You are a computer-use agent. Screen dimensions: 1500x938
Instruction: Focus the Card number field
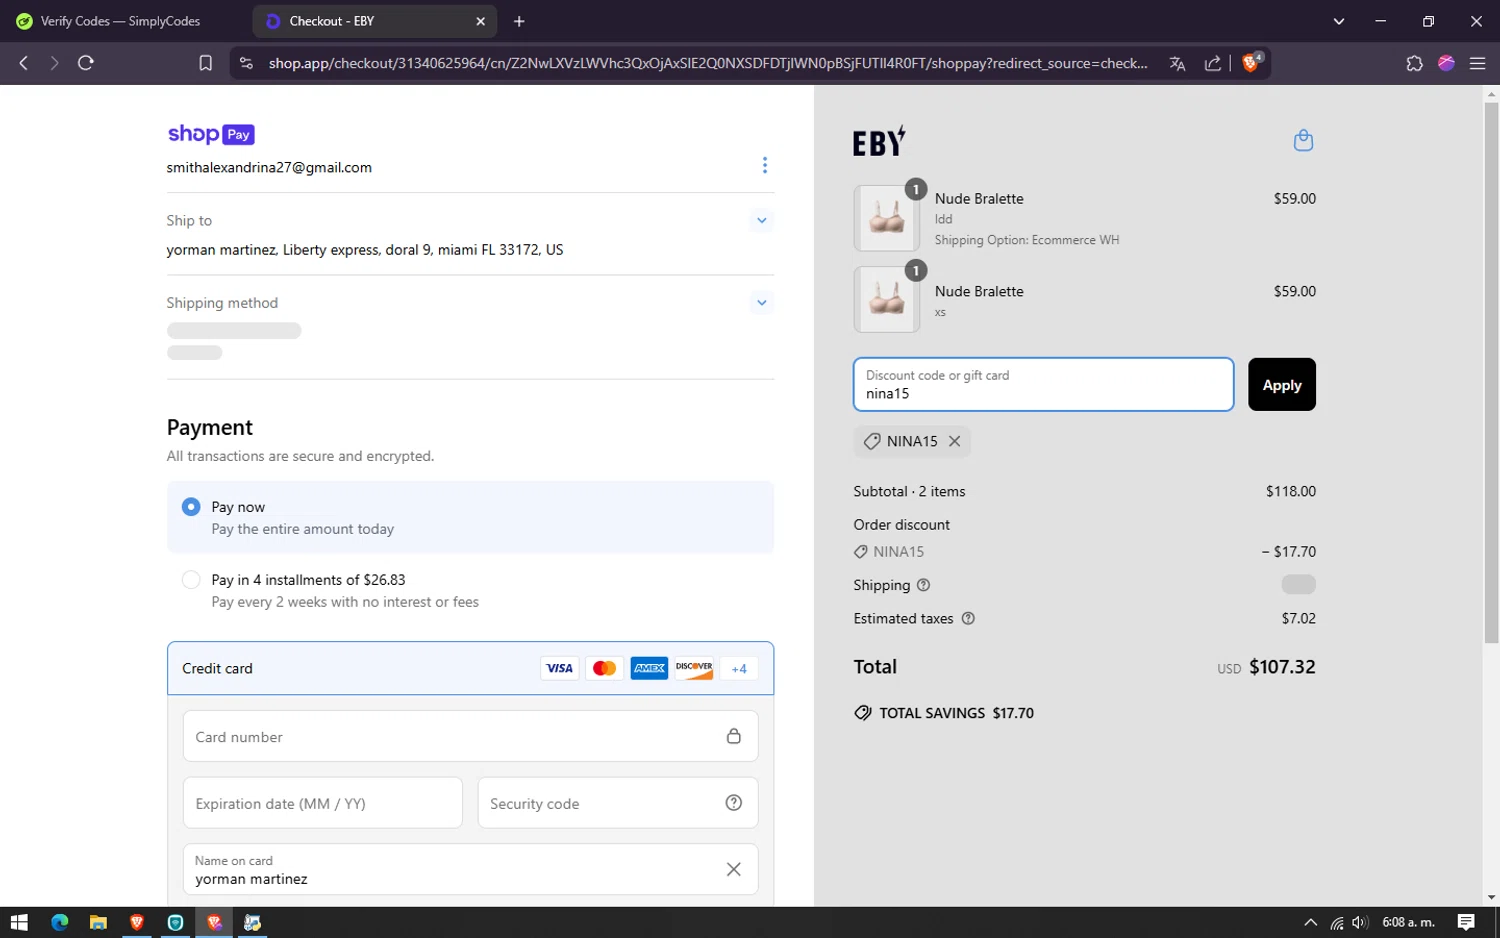[x=470, y=737]
